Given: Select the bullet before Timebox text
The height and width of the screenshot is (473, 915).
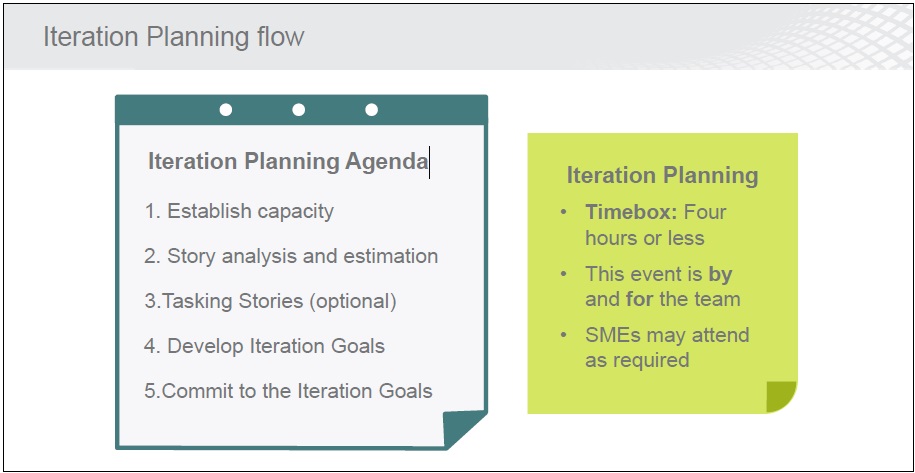Looking at the screenshot, I should pos(563,212).
